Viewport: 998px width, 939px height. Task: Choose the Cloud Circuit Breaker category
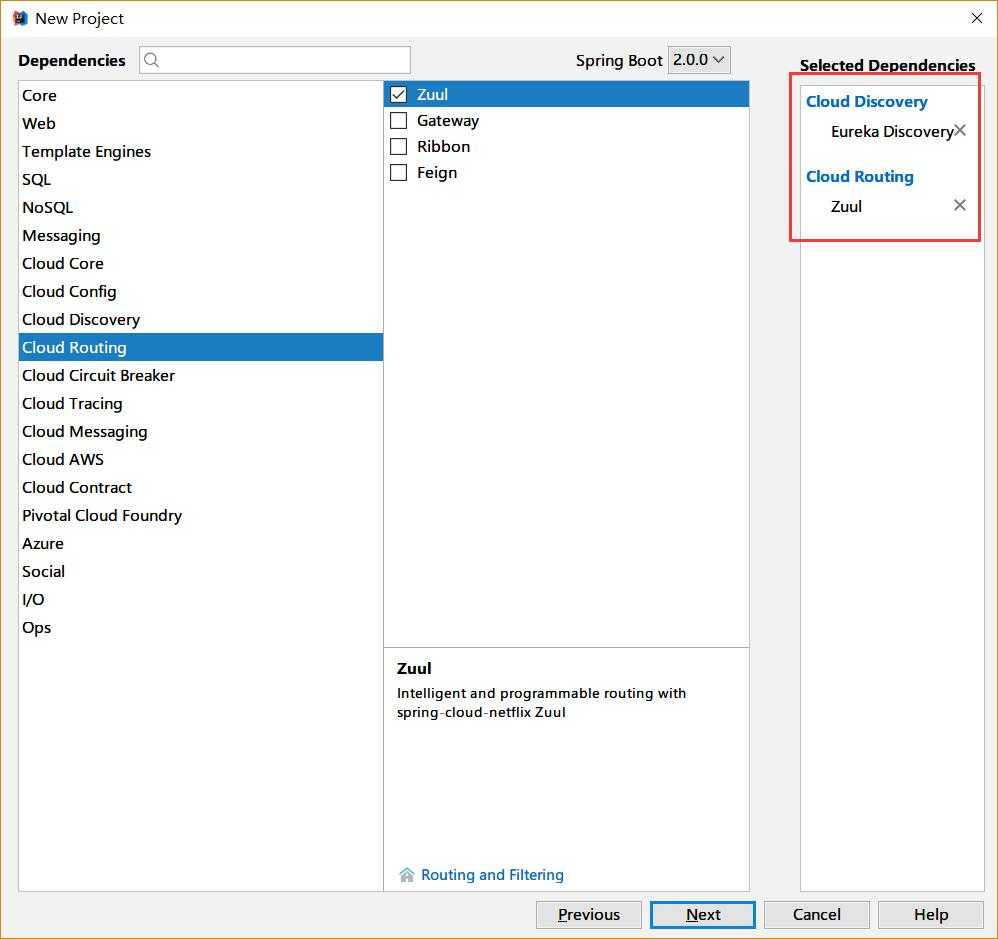[x=200, y=376]
